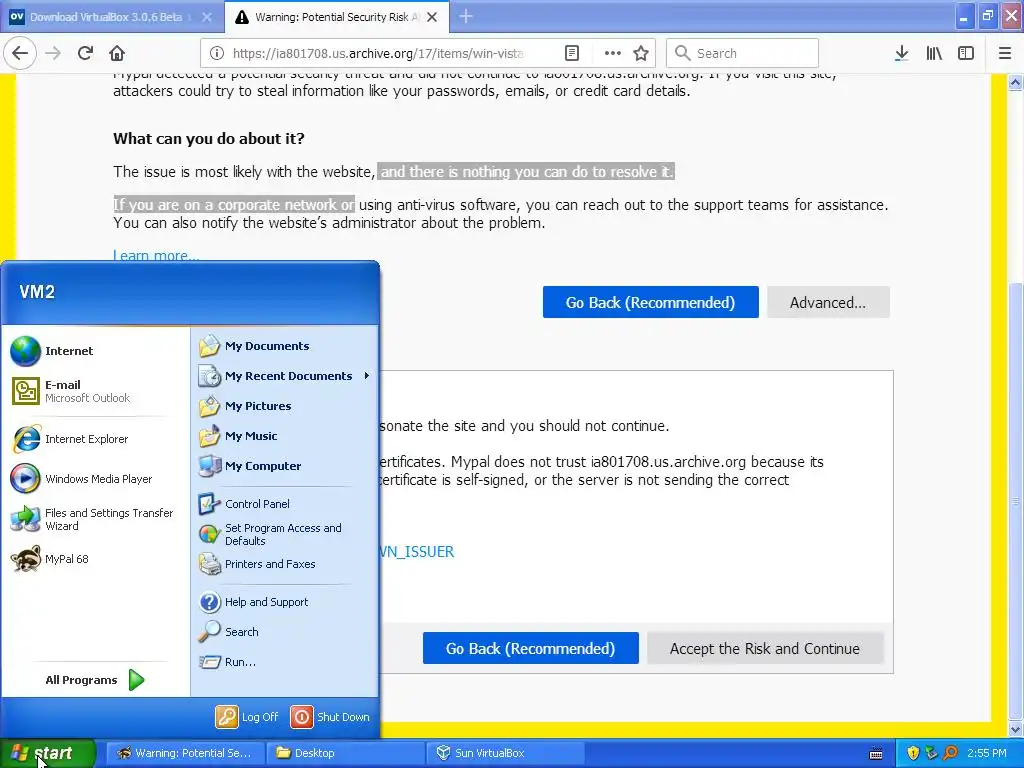Viewport: 1024px width, 768px height.
Task: Open the downloads panel
Action: pos(901,53)
